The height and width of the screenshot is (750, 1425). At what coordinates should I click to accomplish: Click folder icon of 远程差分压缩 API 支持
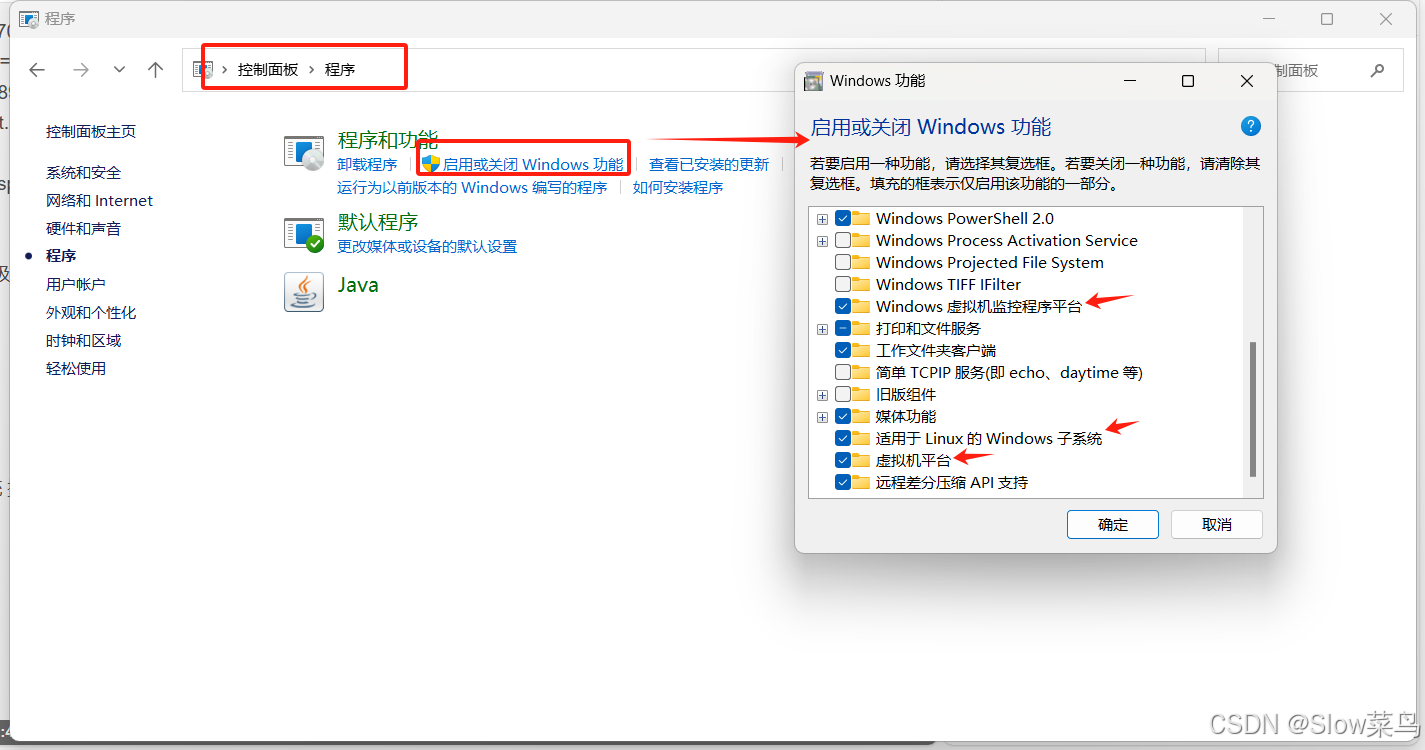click(x=861, y=482)
